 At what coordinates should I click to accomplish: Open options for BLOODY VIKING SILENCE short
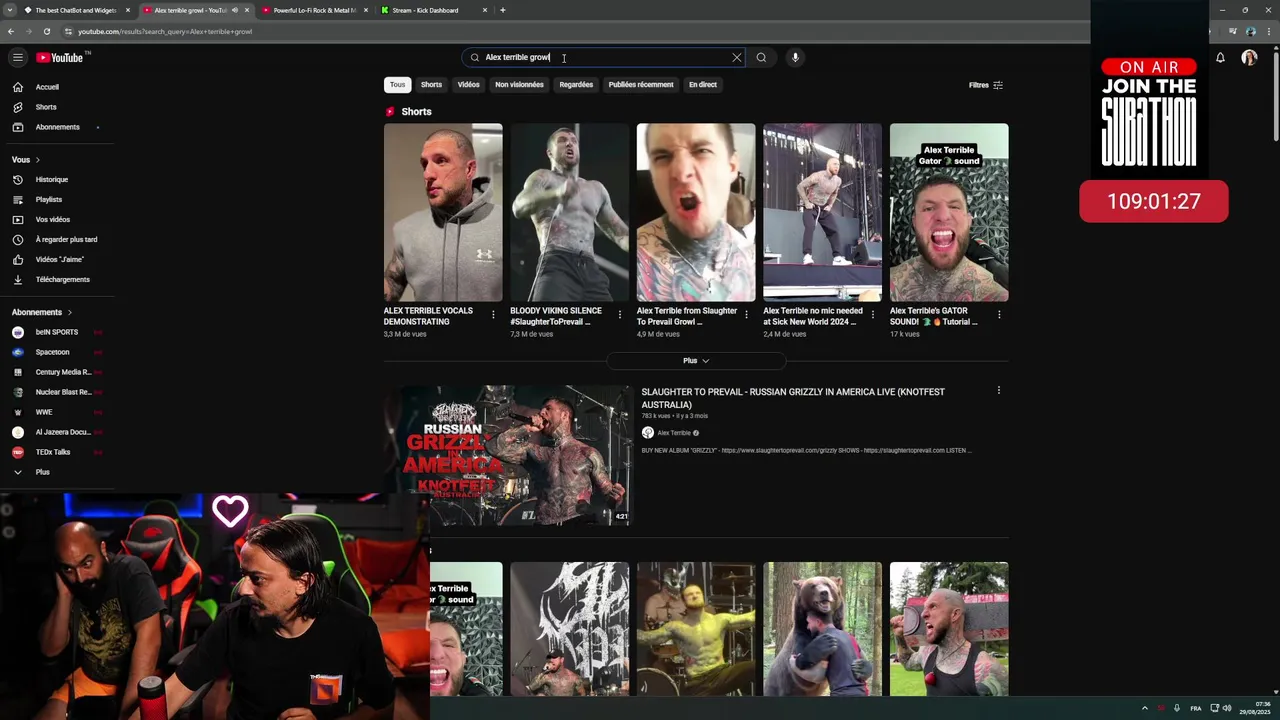(619, 315)
